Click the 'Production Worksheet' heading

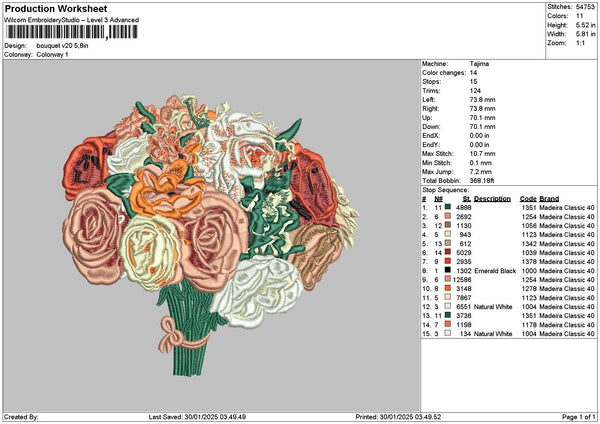56,8
